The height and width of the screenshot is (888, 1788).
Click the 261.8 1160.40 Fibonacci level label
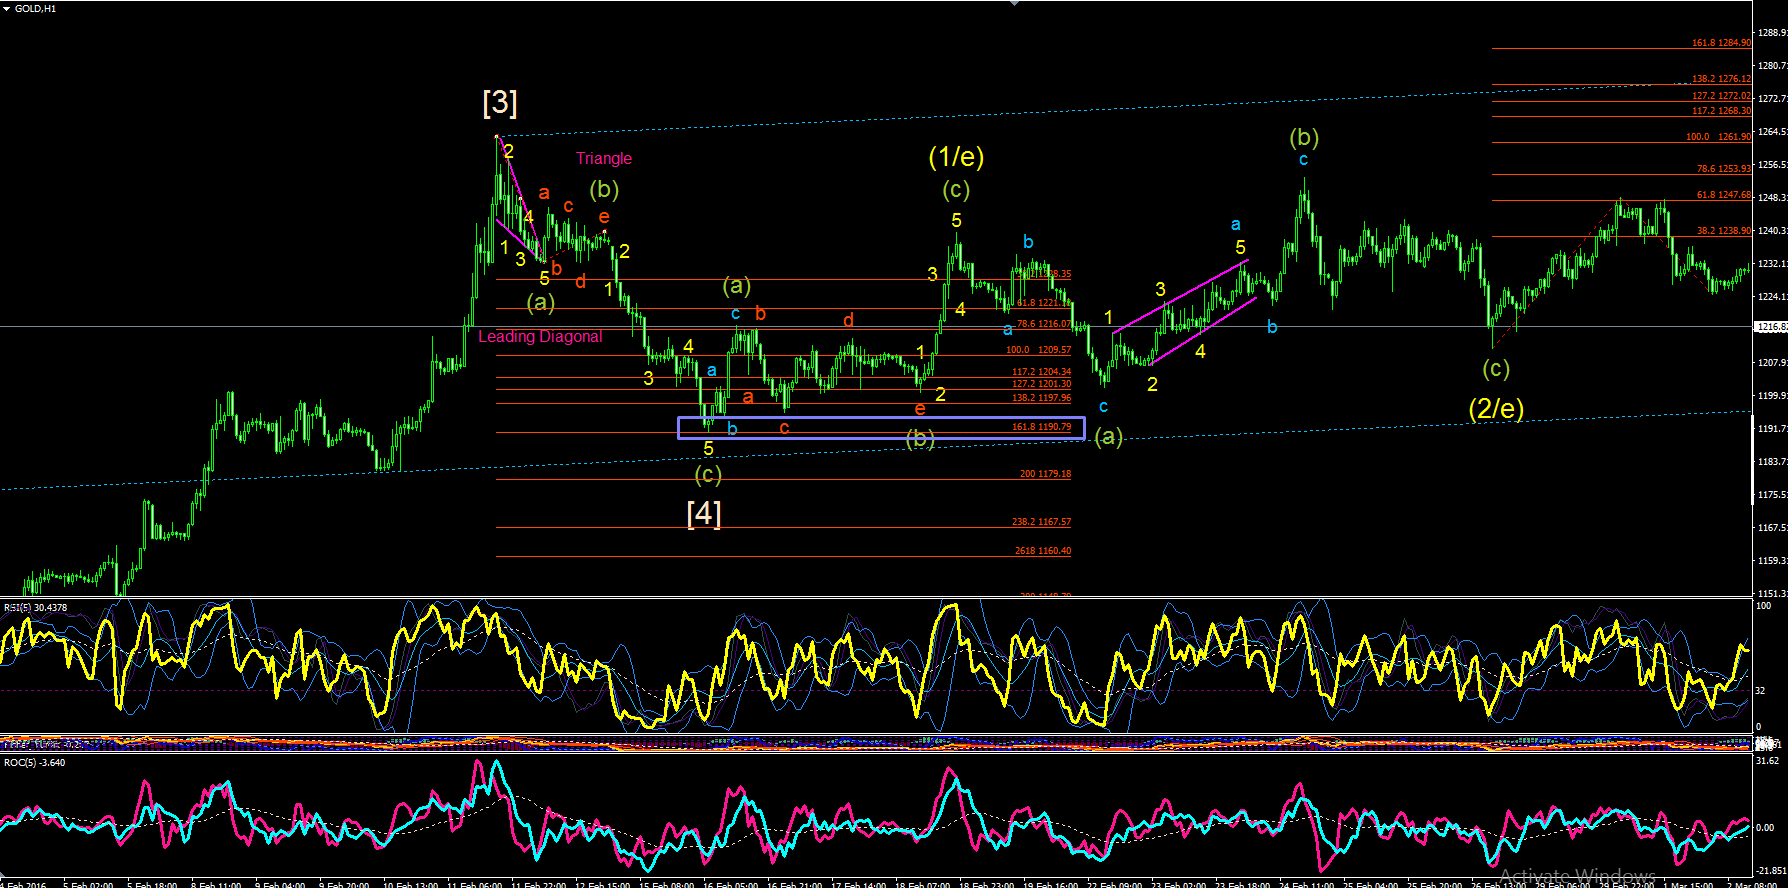point(1043,551)
